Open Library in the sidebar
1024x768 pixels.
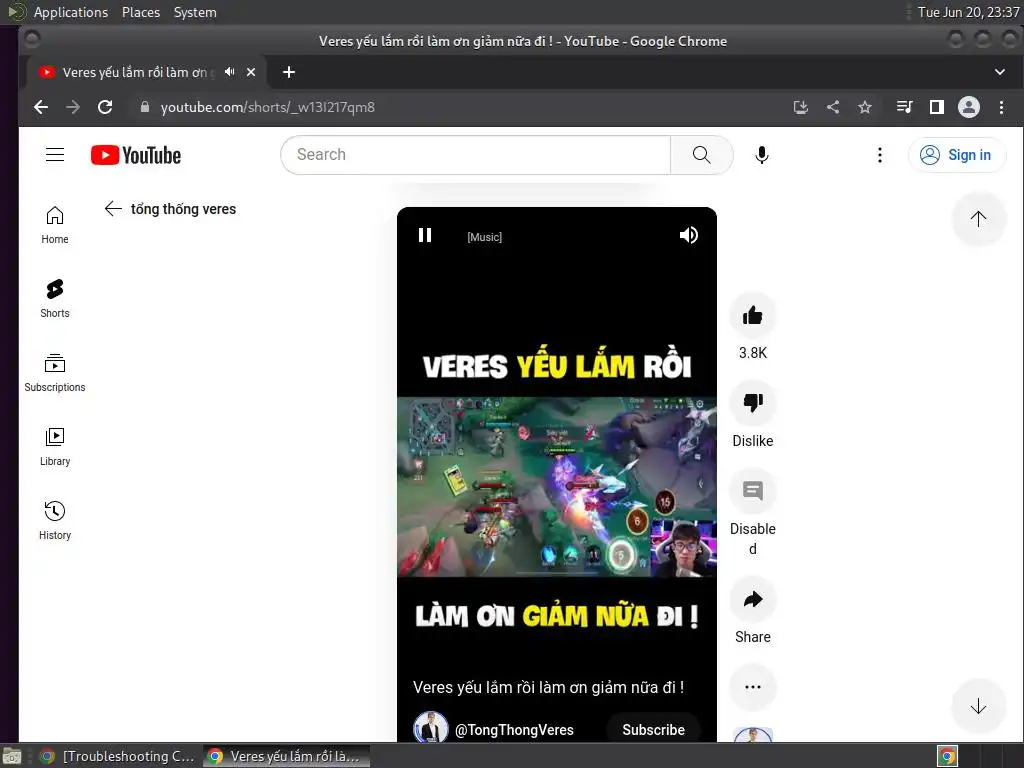pos(55,447)
